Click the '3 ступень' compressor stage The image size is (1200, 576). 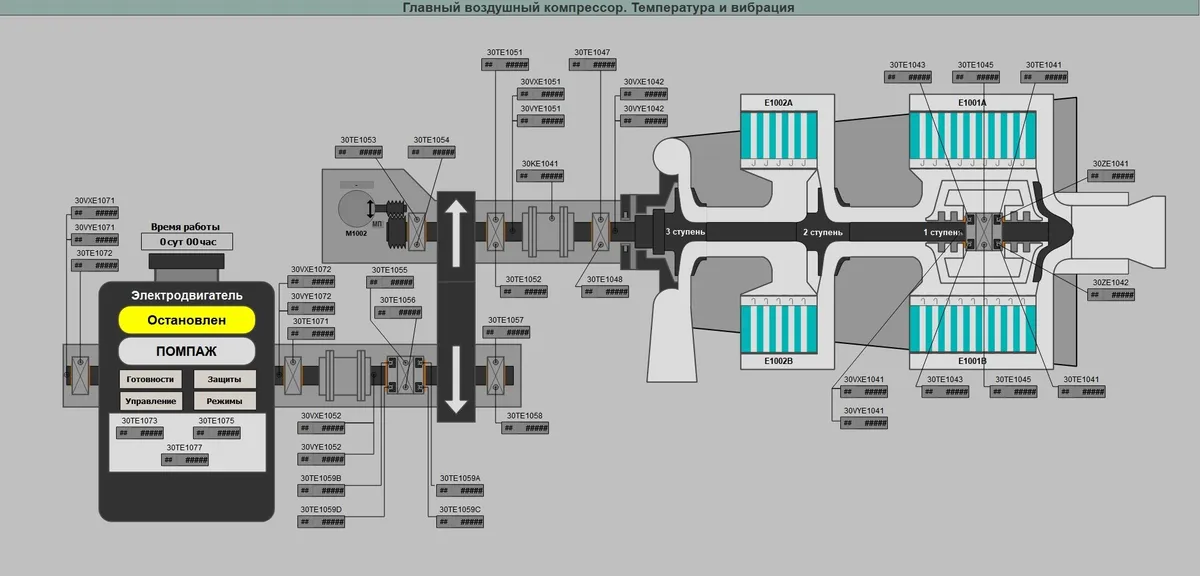point(685,232)
